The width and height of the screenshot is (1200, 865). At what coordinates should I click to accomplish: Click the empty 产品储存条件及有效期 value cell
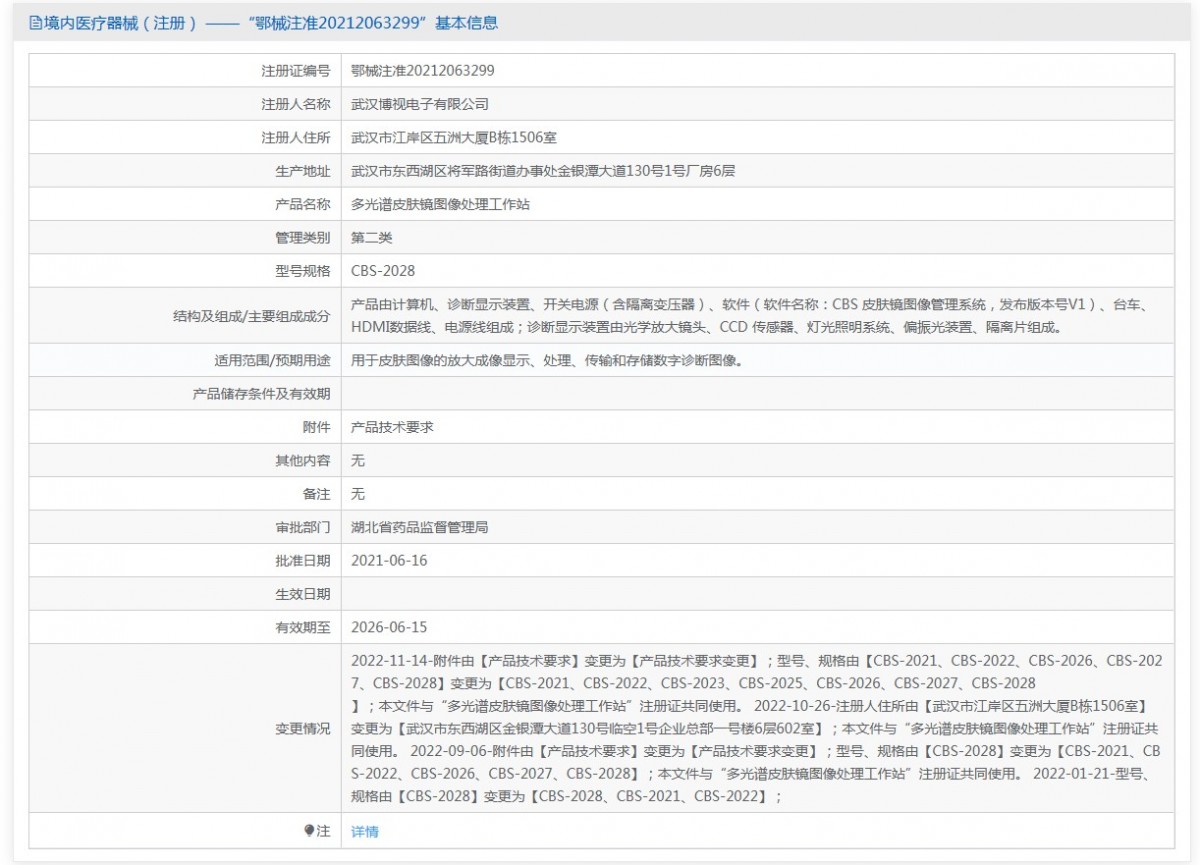tap(757, 394)
